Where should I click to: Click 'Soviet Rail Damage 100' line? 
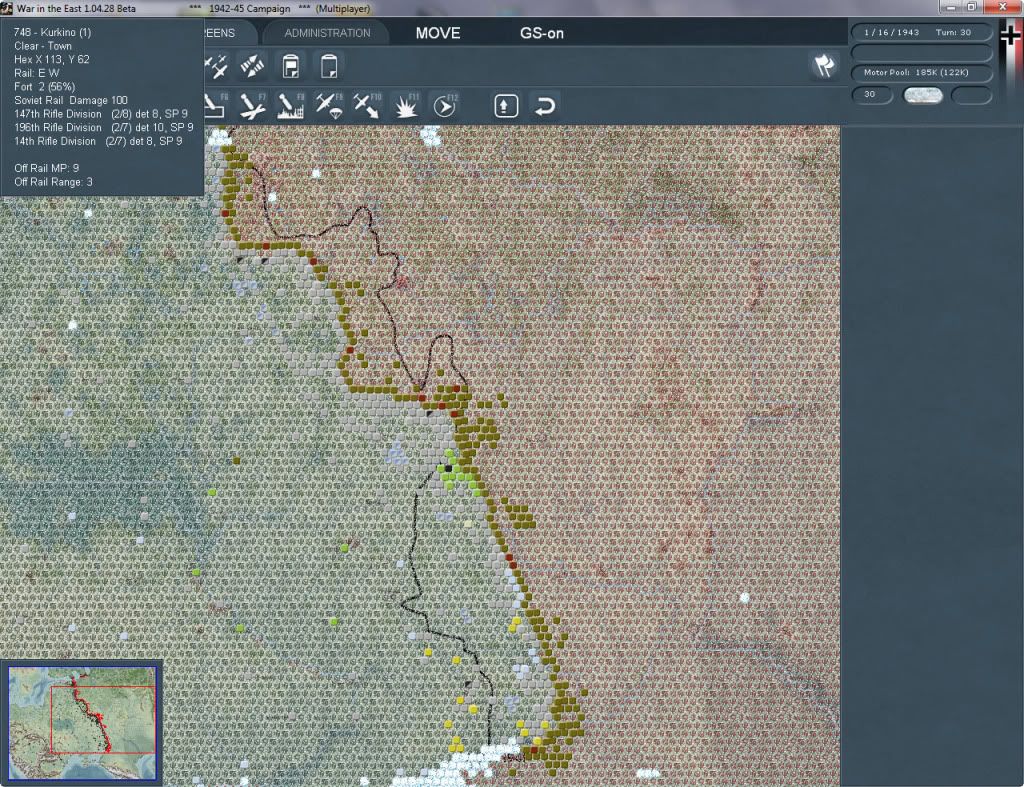pyautogui.click(x=71, y=101)
